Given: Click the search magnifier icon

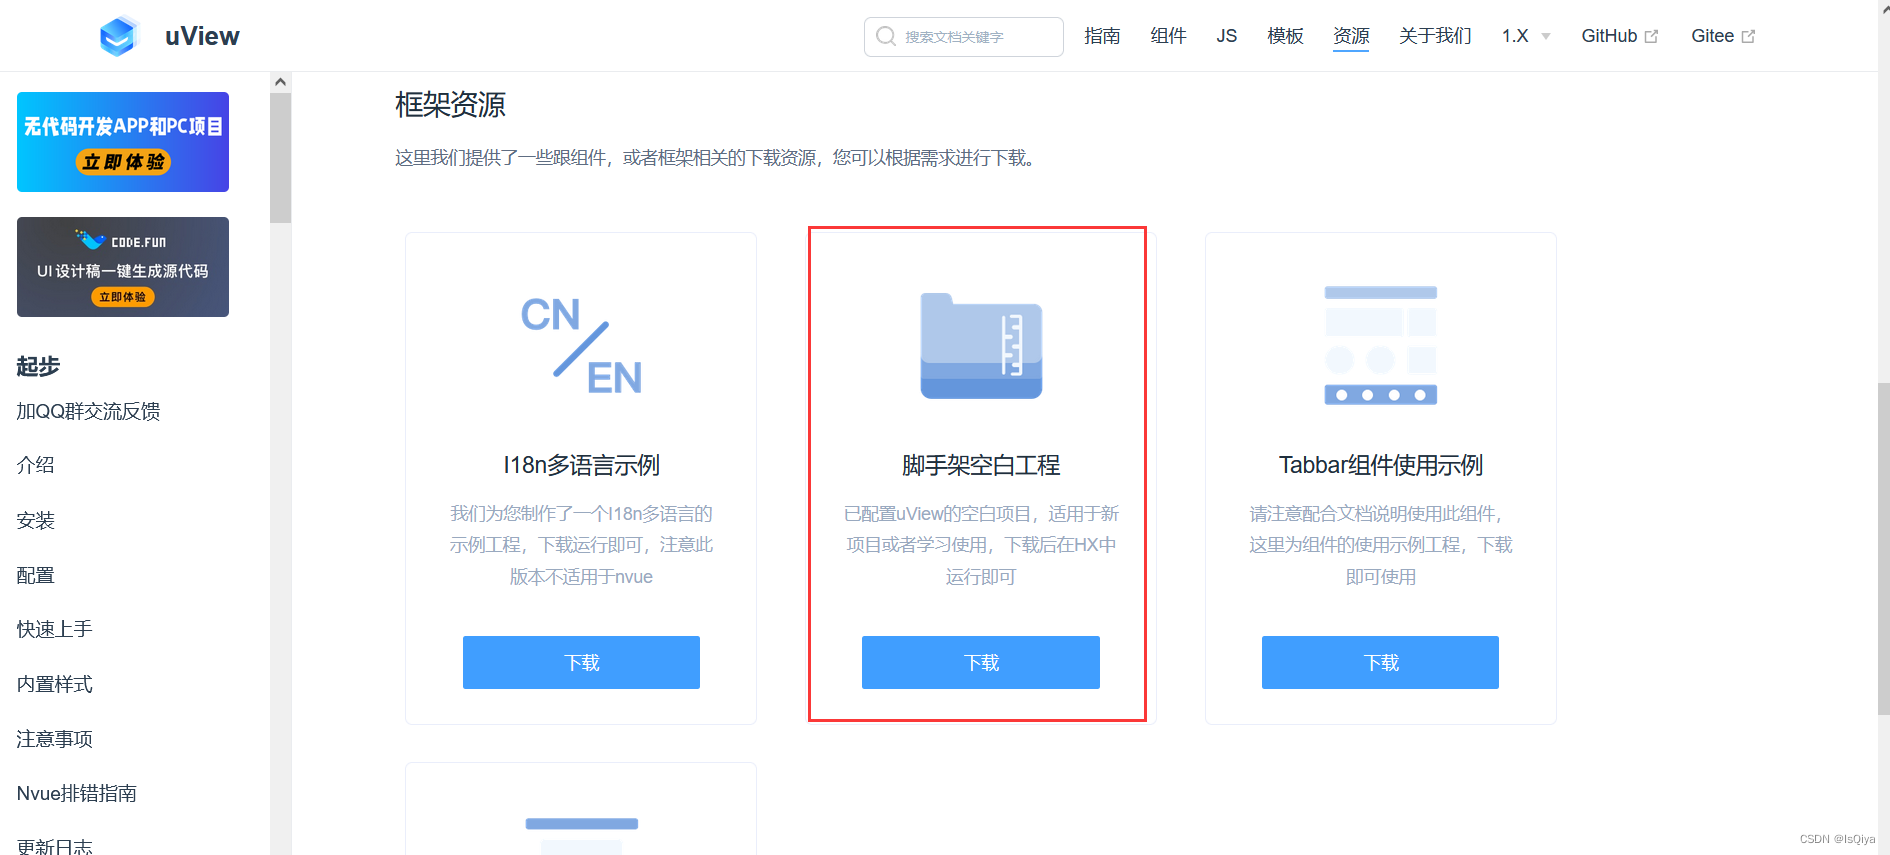Looking at the screenshot, I should click(x=886, y=36).
